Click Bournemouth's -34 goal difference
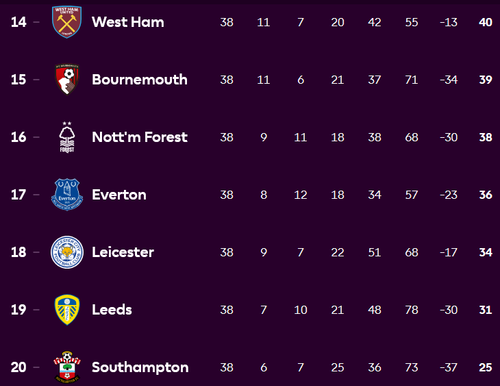Screen dimensions: 500x386 coord(449,80)
